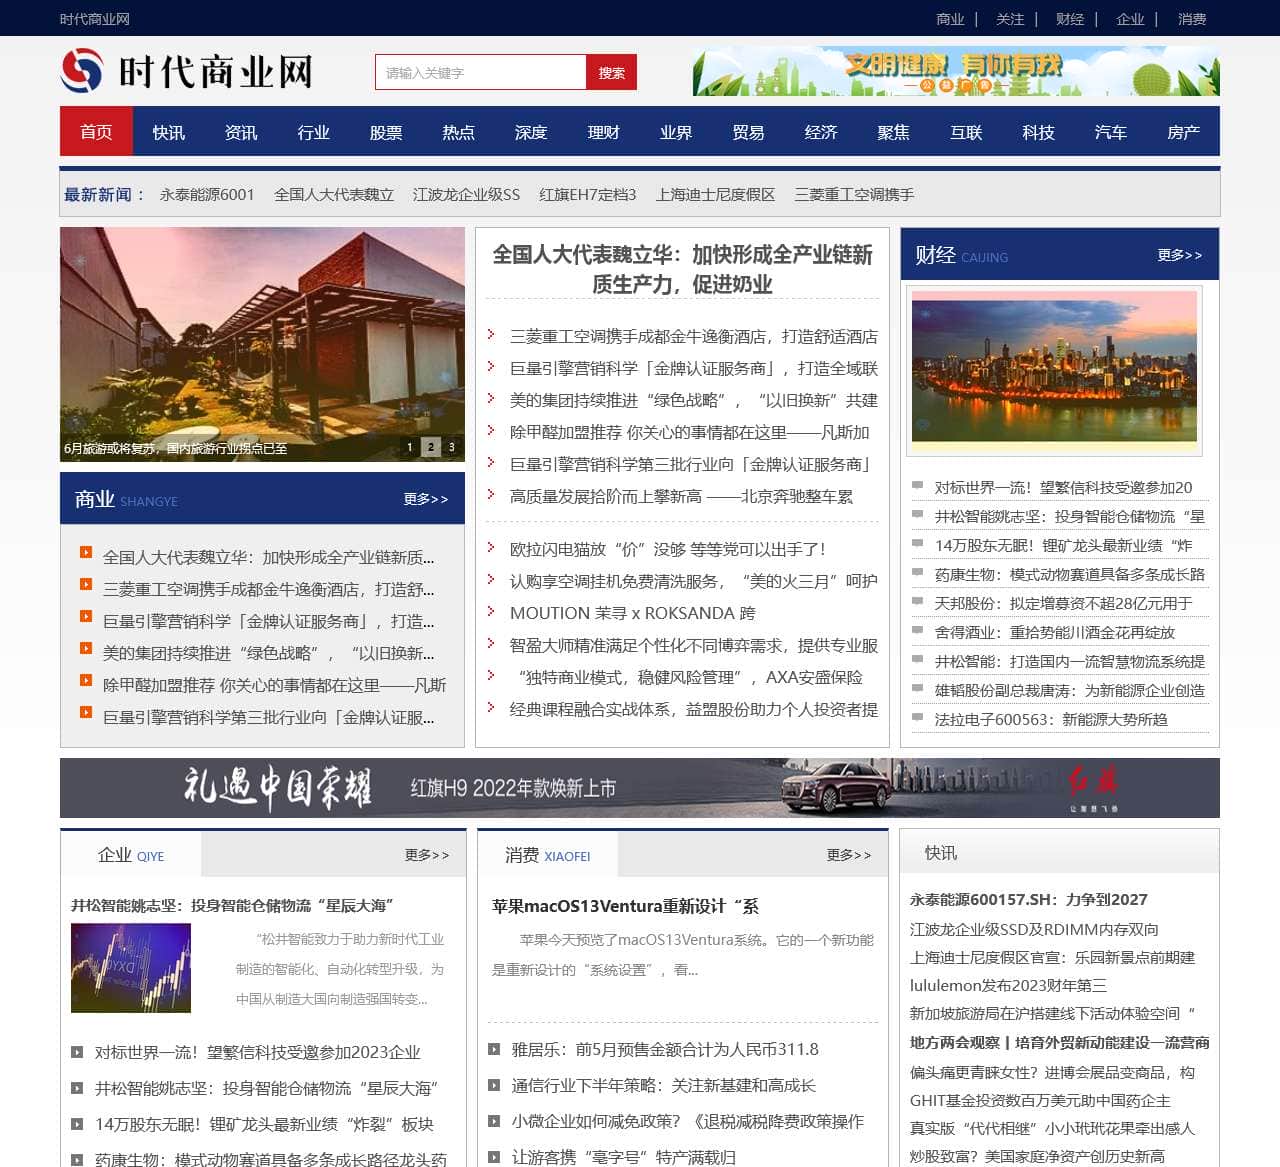Select 聚焦 in the main nav
The image size is (1280, 1167).
894,132
